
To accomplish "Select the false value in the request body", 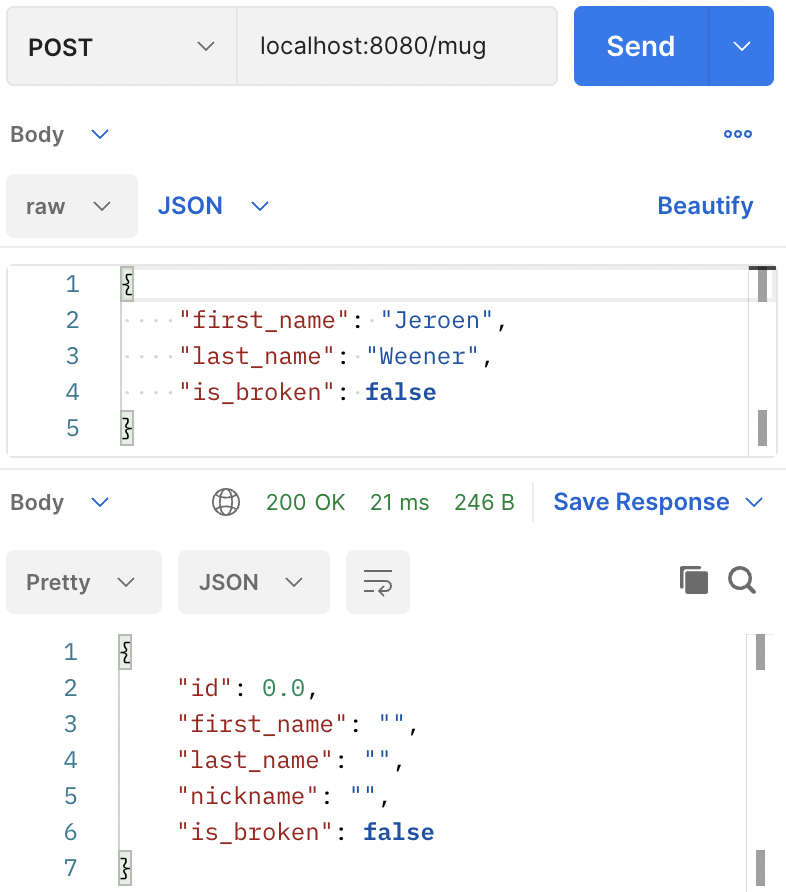I will tap(400, 393).
